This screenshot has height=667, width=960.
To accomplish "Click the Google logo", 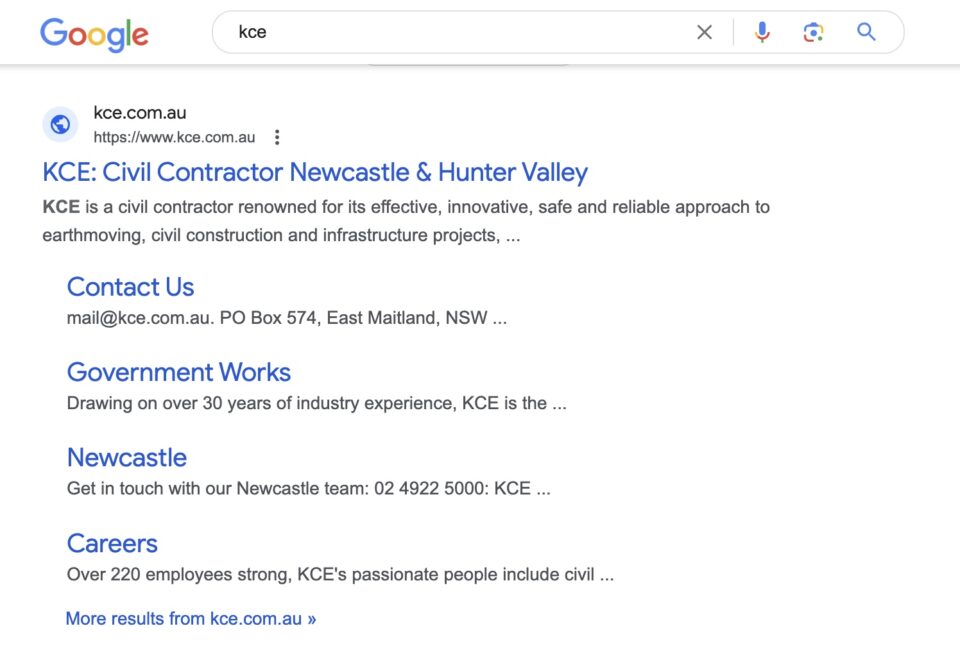I will tap(94, 32).
